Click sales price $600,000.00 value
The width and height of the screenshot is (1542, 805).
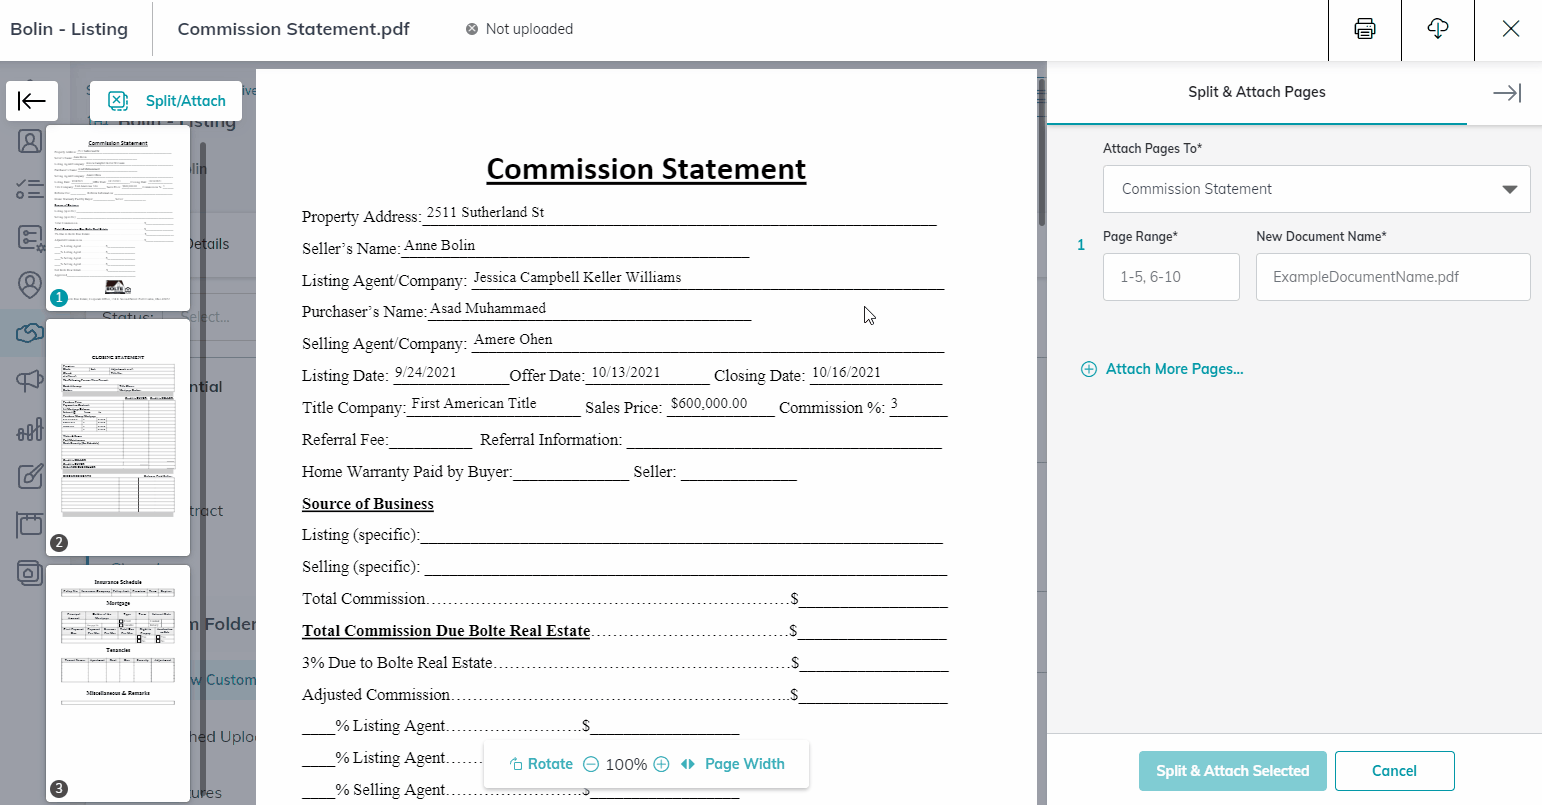[709, 403]
